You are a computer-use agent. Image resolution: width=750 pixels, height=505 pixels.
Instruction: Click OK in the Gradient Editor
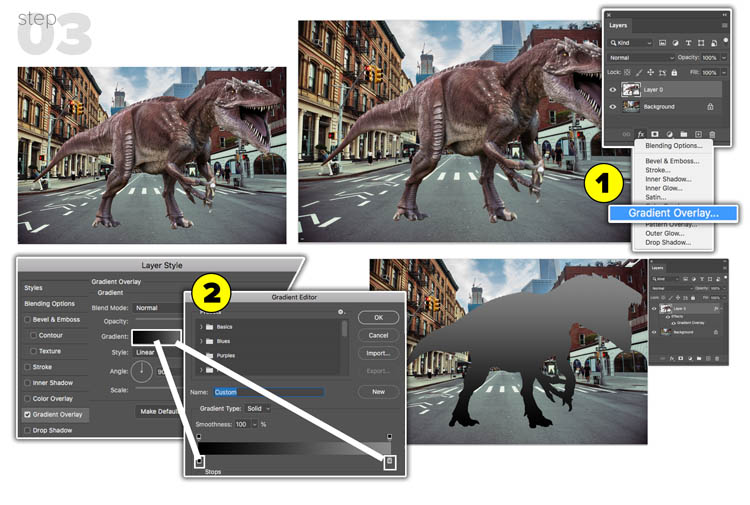pyautogui.click(x=378, y=318)
